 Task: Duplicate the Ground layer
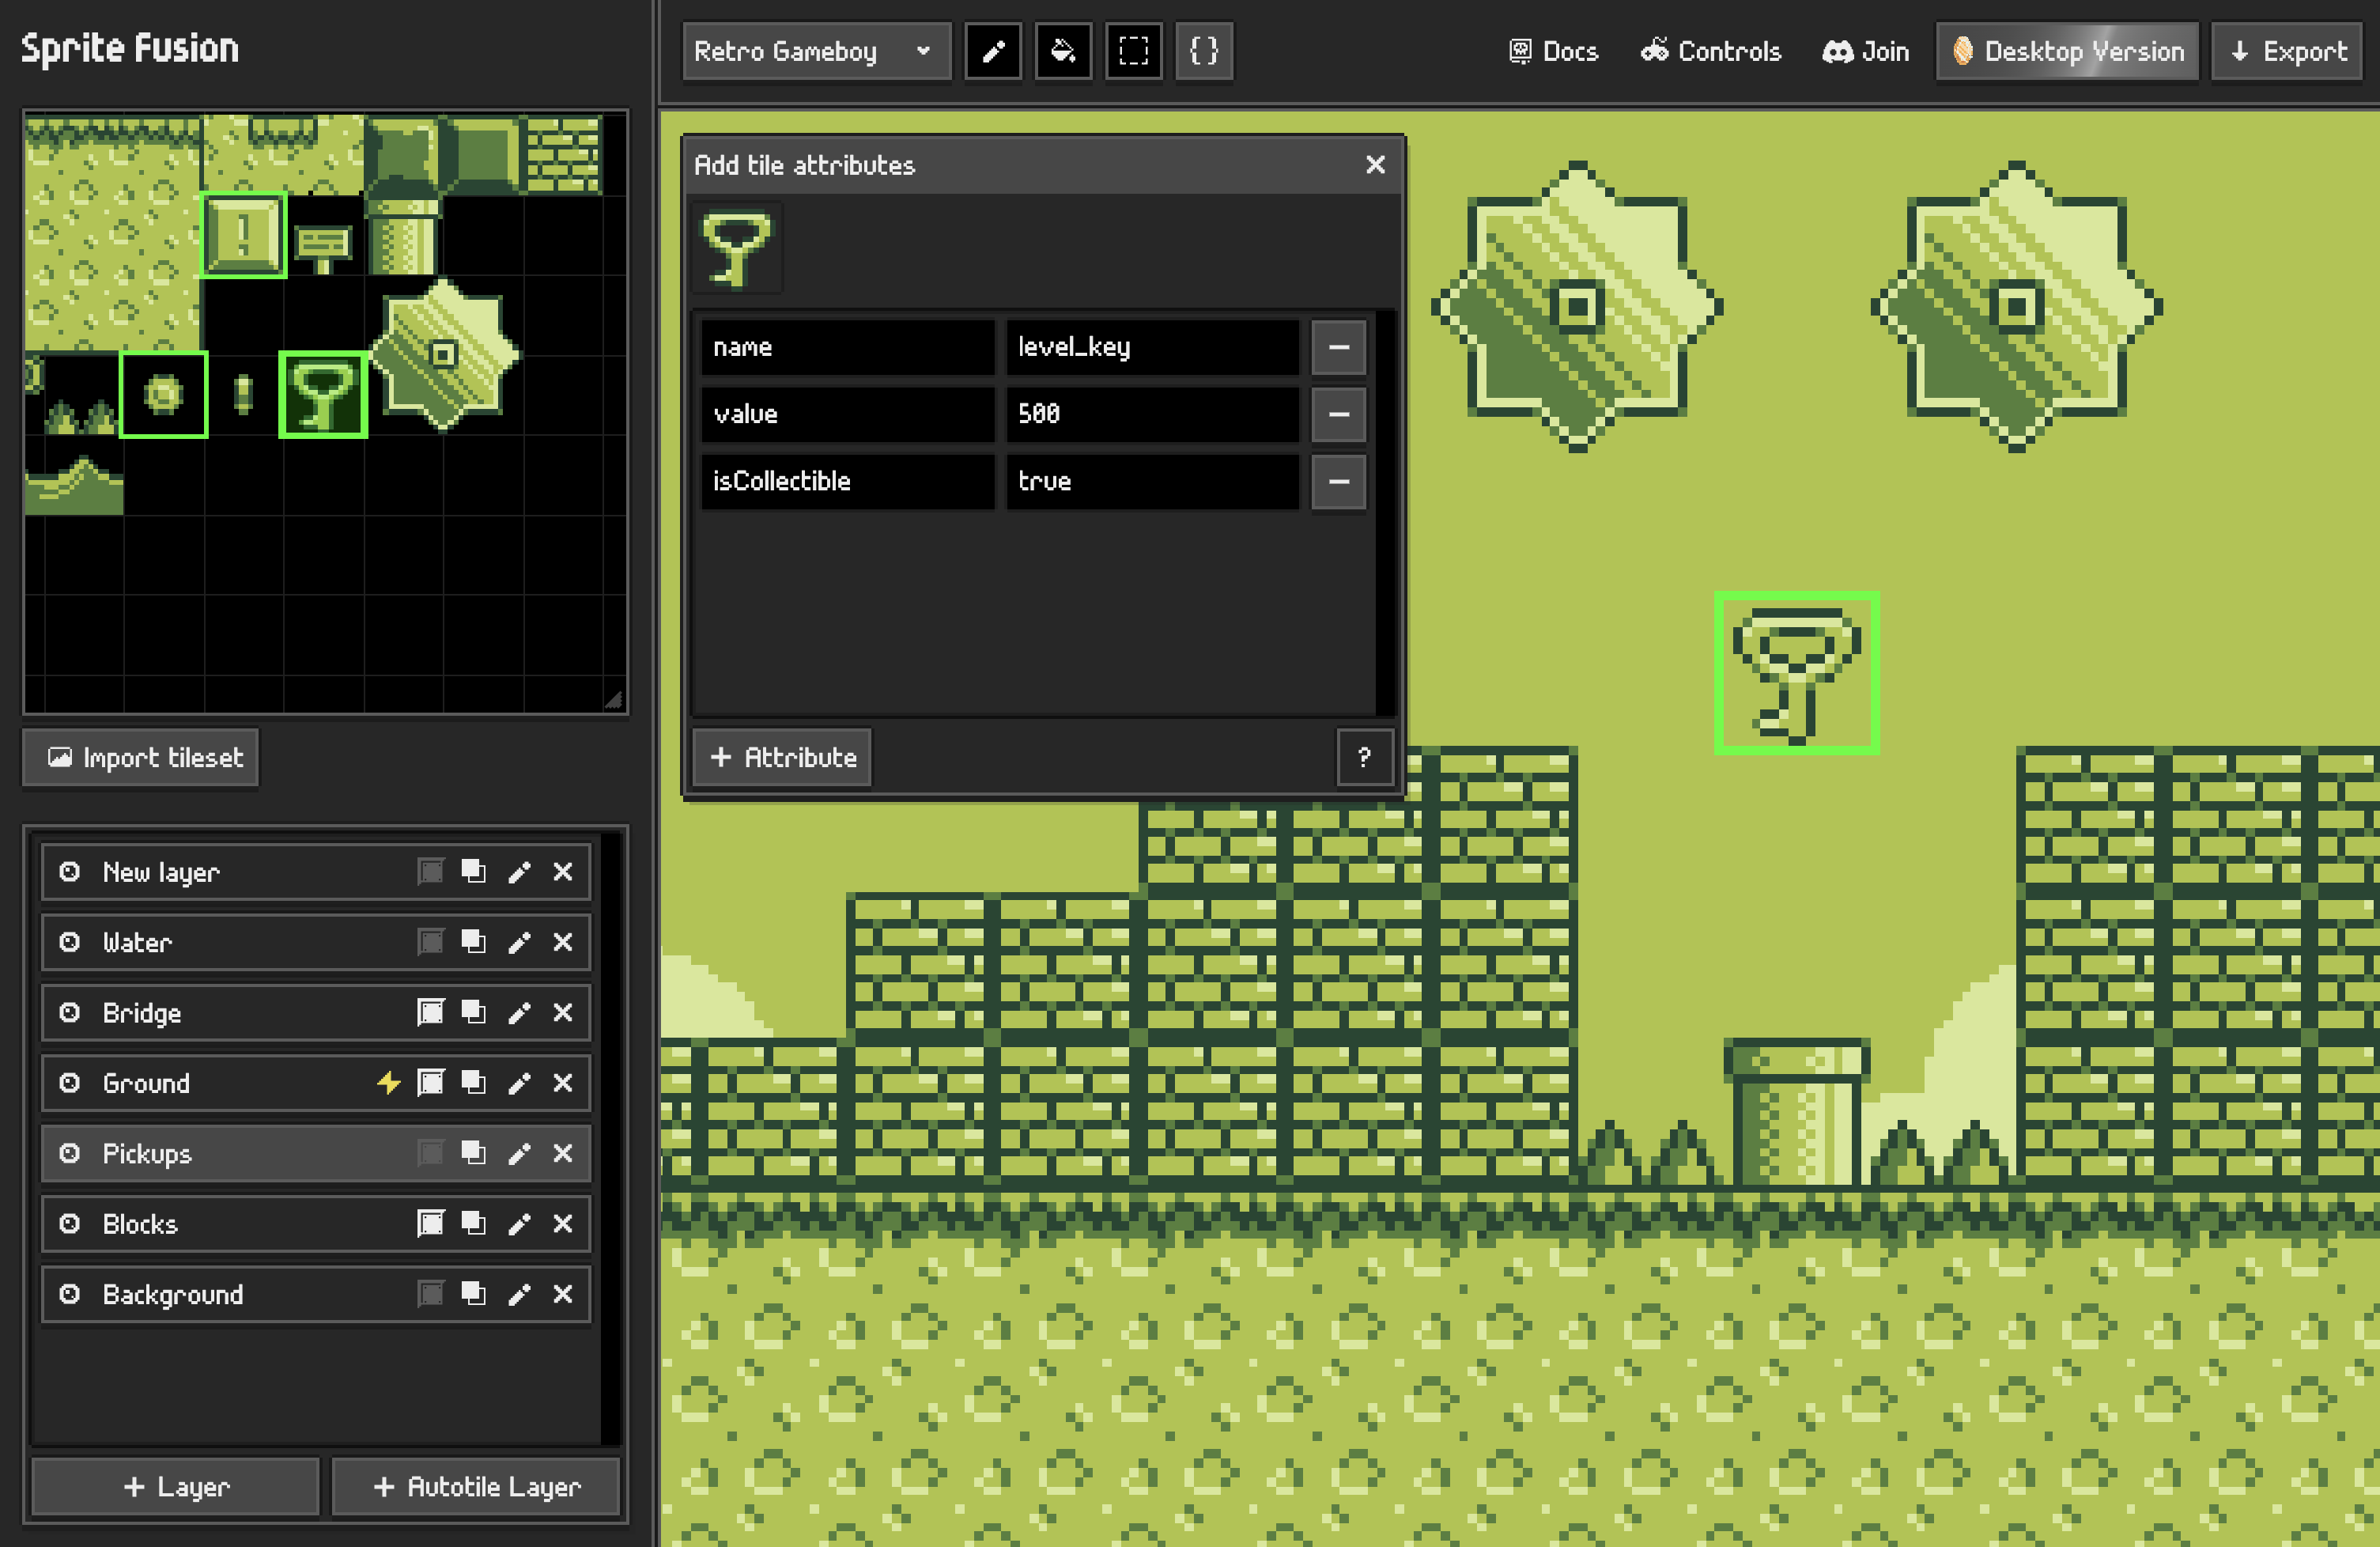tap(473, 1083)
